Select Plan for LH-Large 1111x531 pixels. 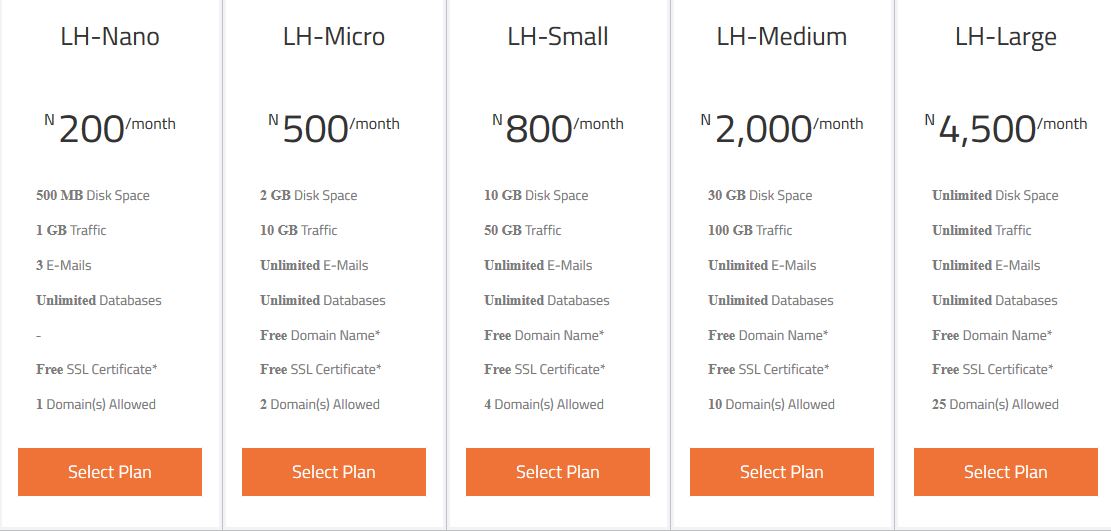pos(1005,471)
